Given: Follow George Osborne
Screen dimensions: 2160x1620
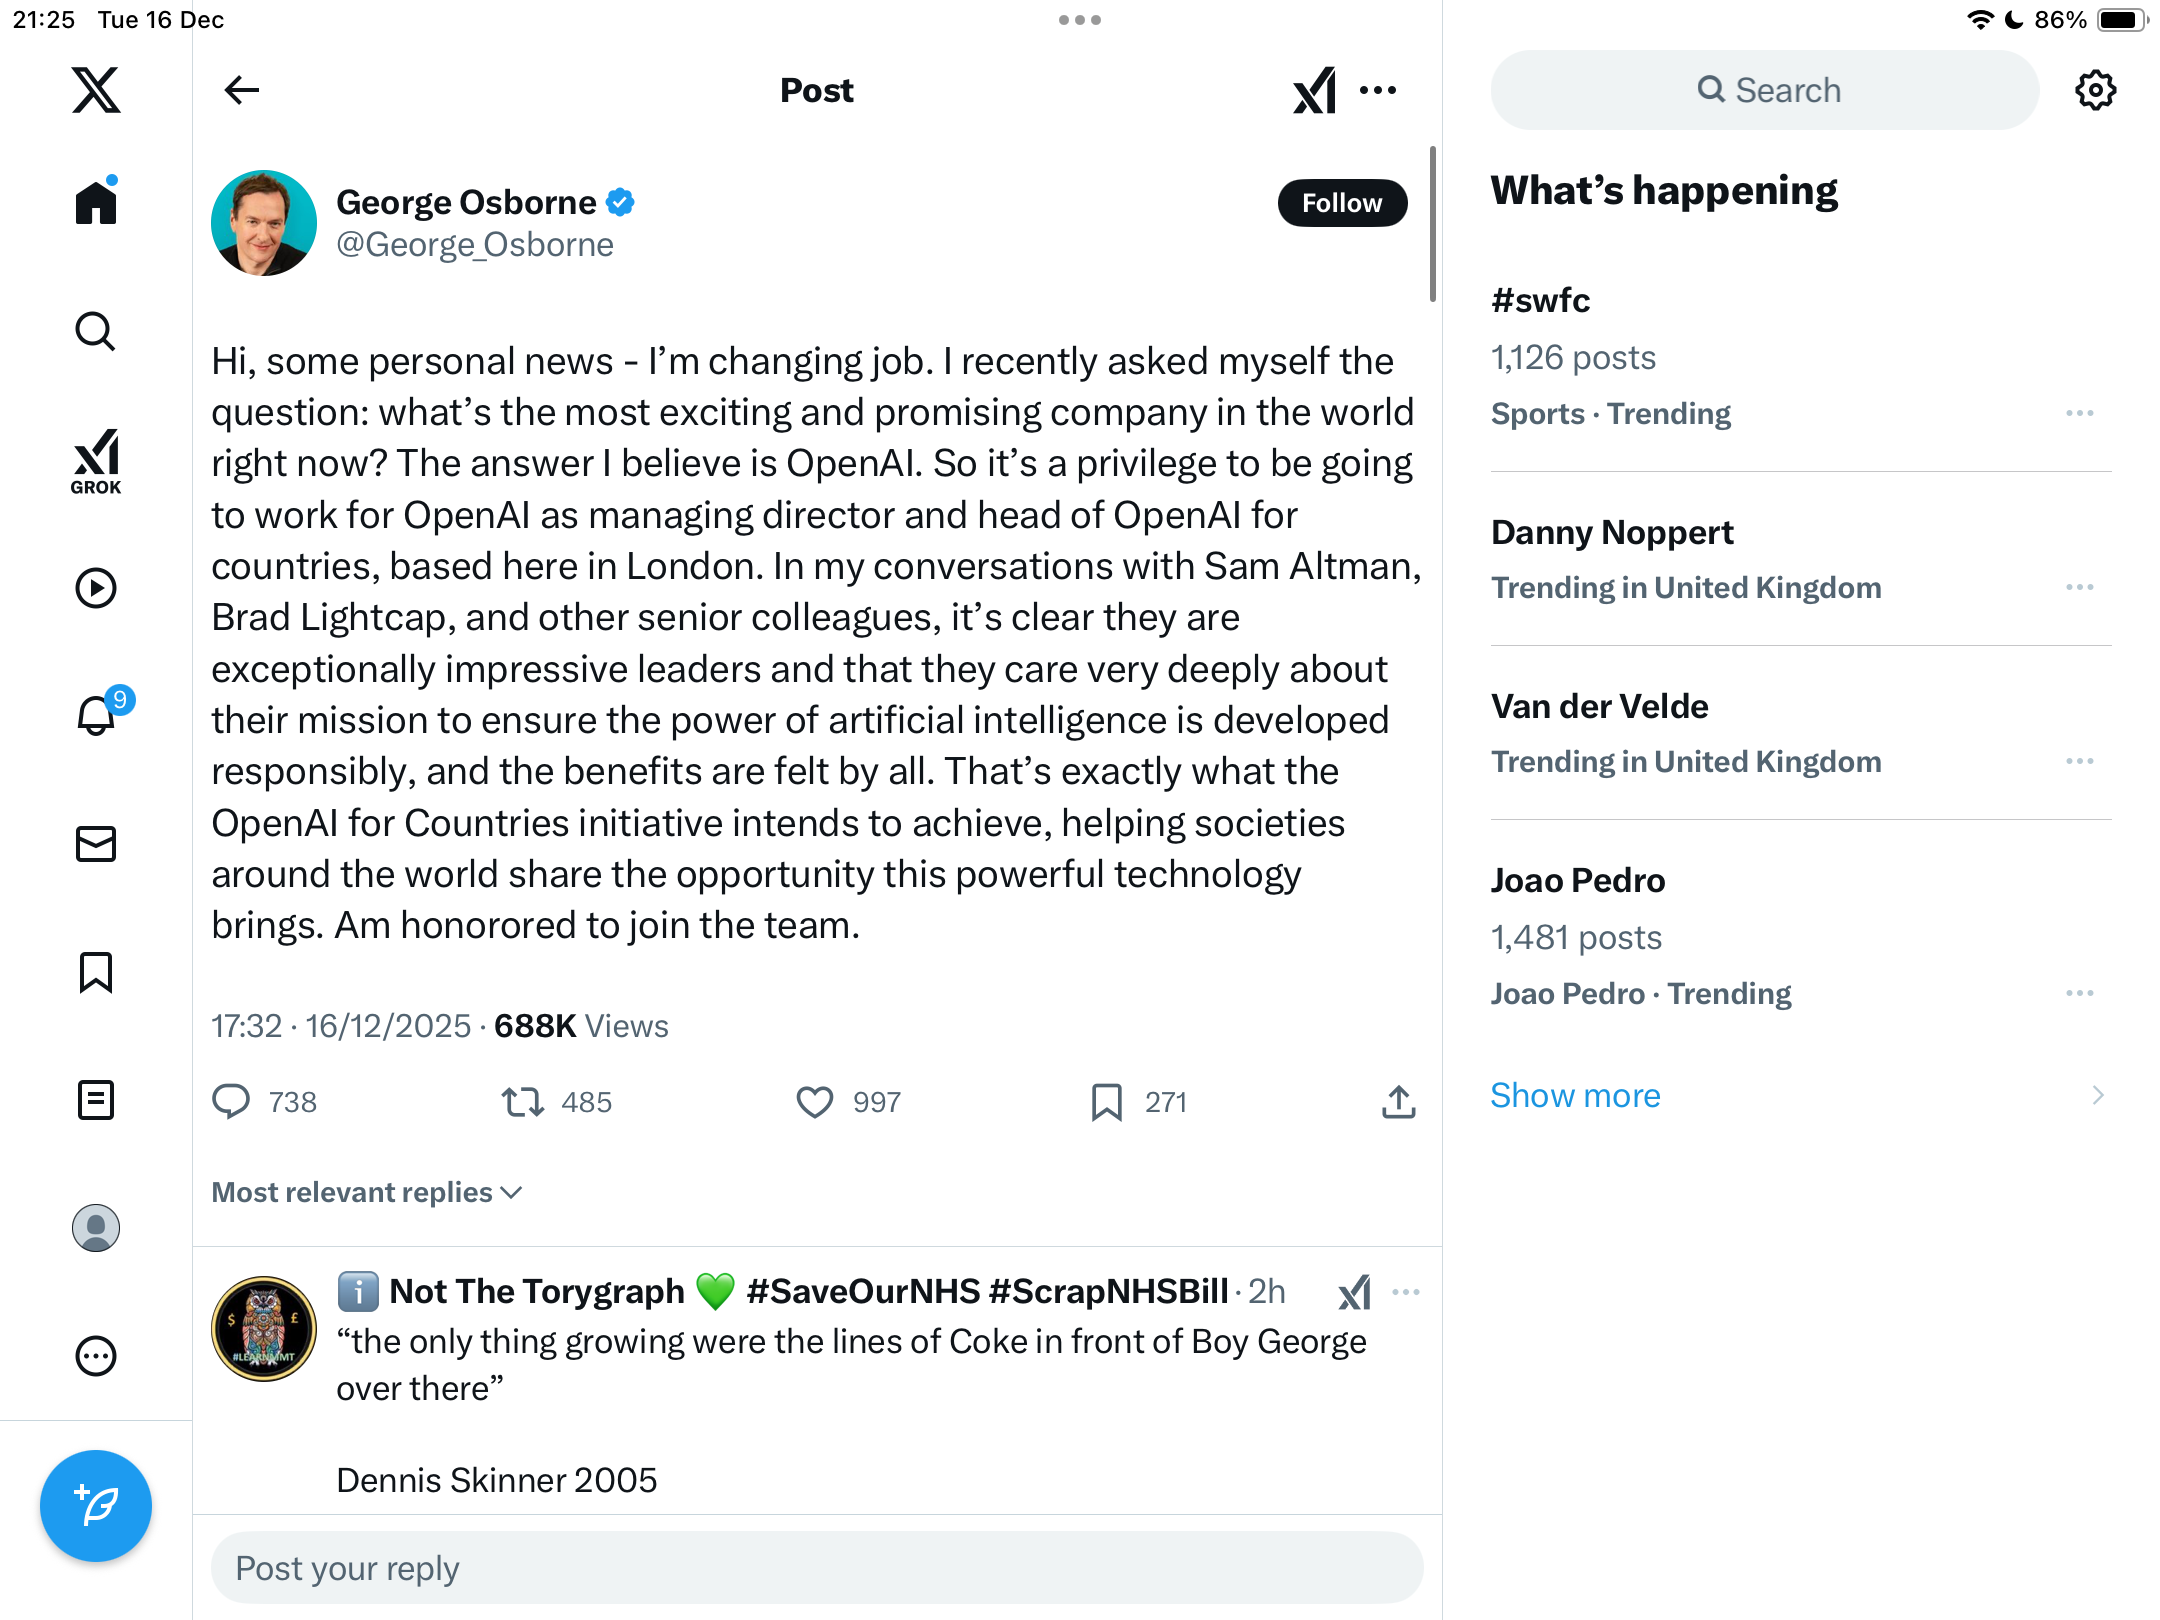Looking at the screenshot, I should [1342, 203].
